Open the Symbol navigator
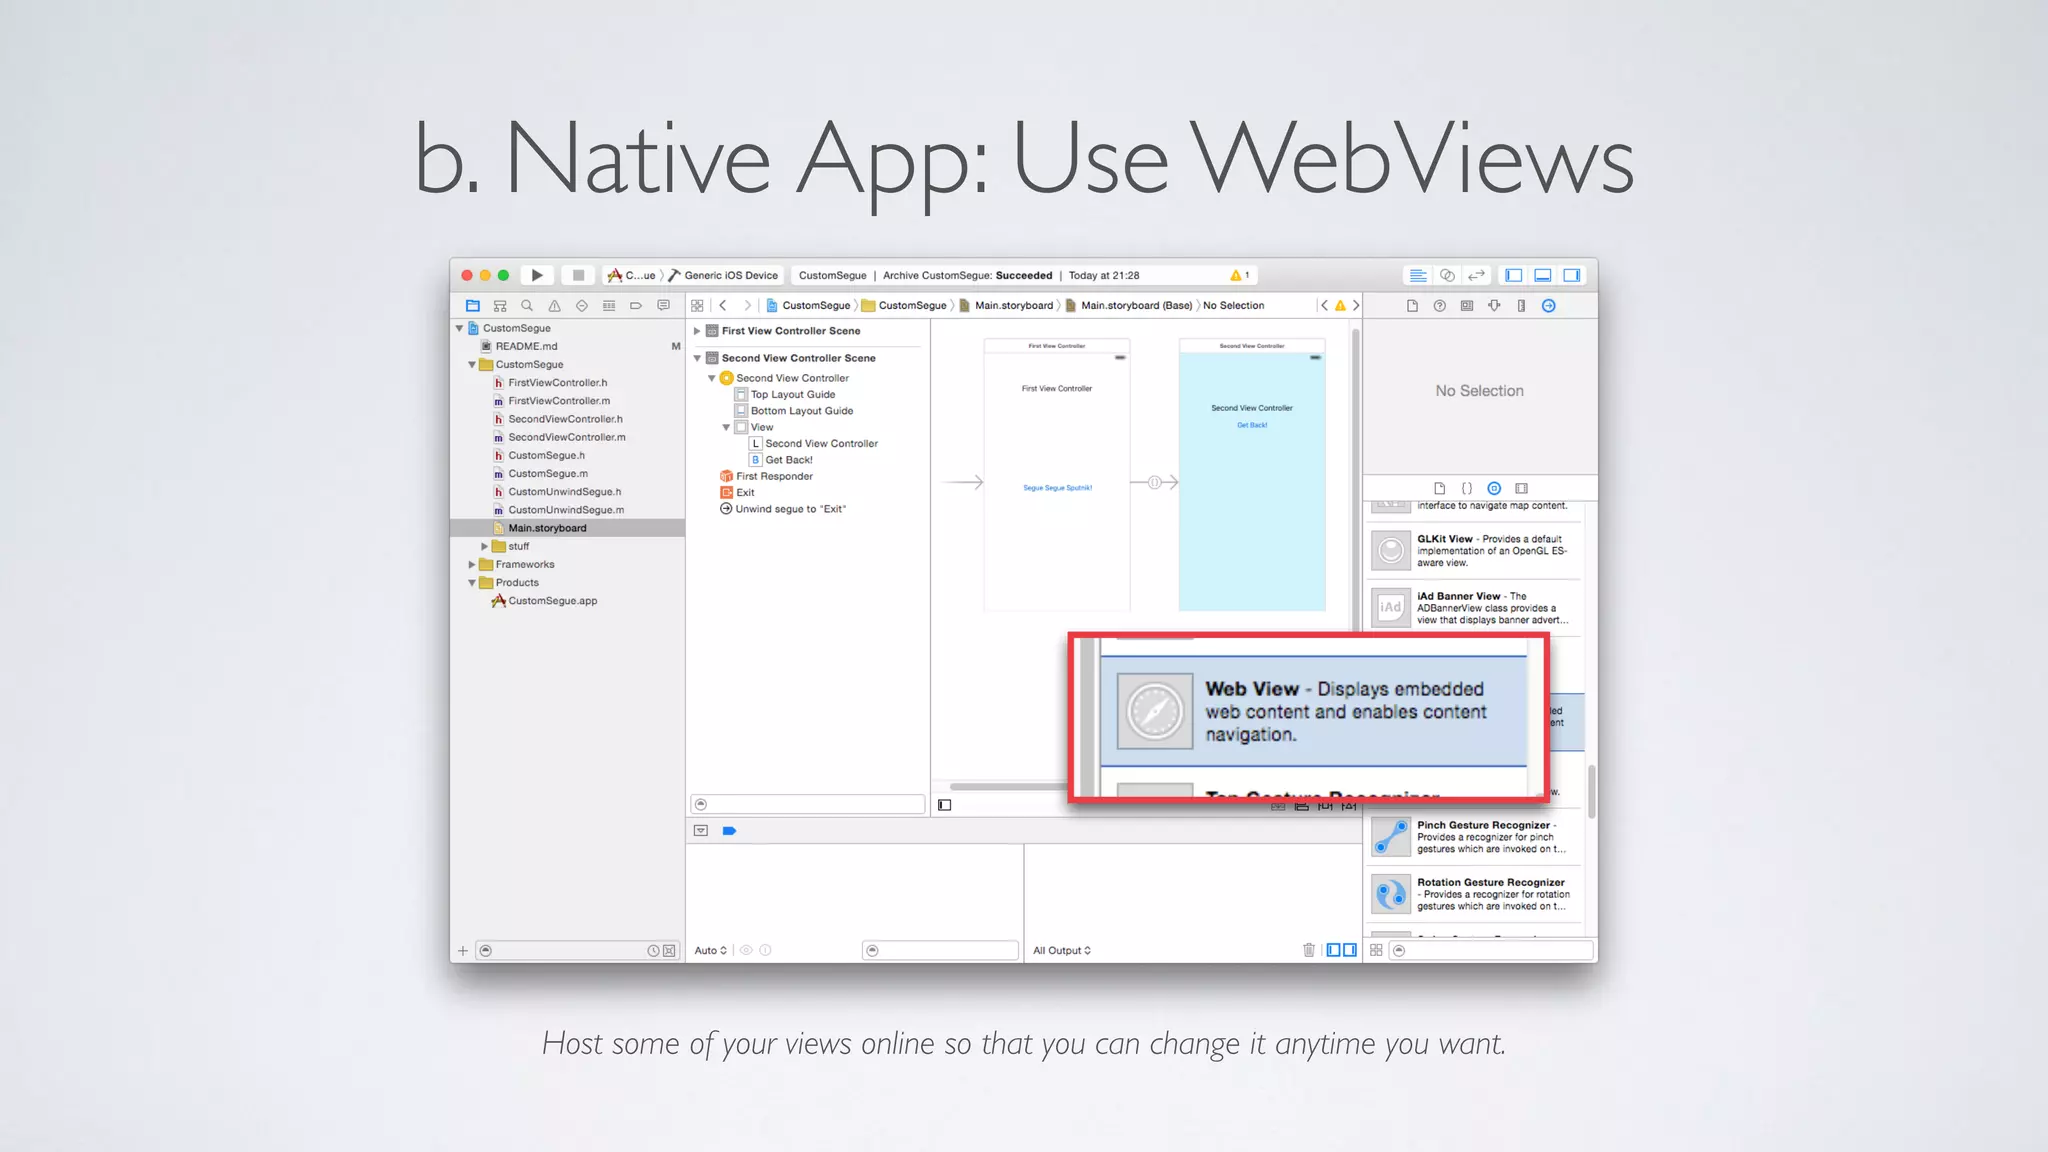 [x=500, y=306]
